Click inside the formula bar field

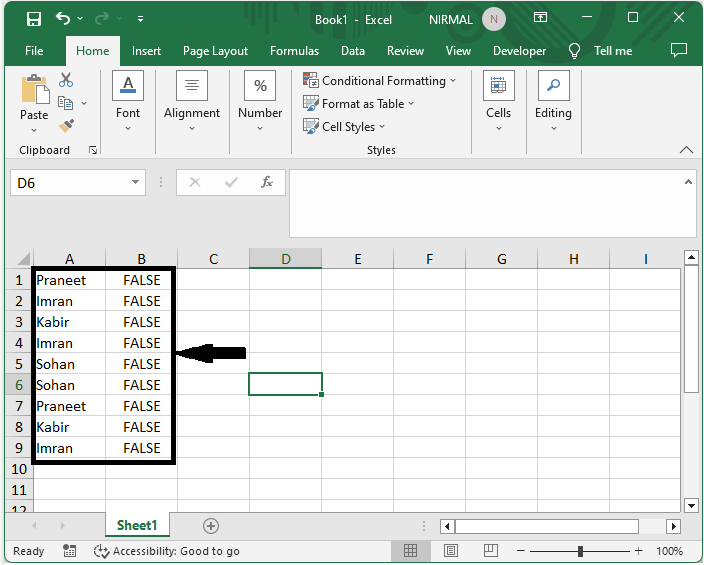pyautogui.click(x=487, y=203)
